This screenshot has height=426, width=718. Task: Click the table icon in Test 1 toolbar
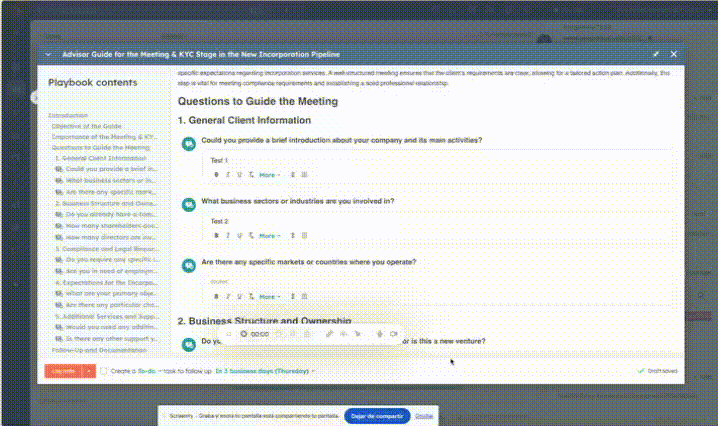(305, 175)
